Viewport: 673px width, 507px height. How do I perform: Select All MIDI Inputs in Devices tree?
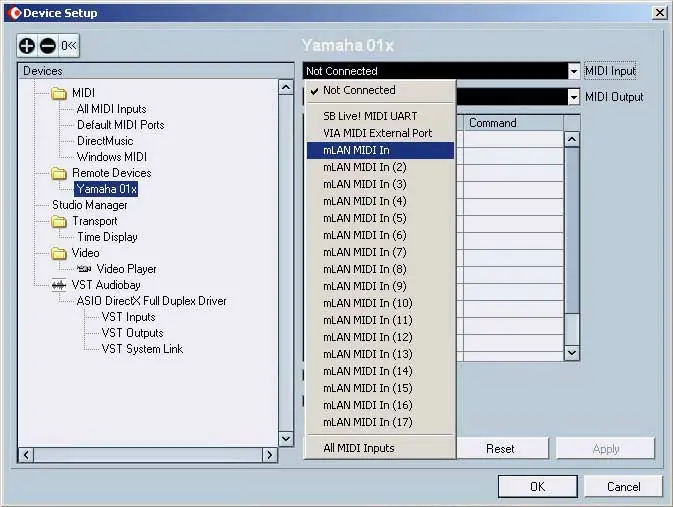pos(112,109)
